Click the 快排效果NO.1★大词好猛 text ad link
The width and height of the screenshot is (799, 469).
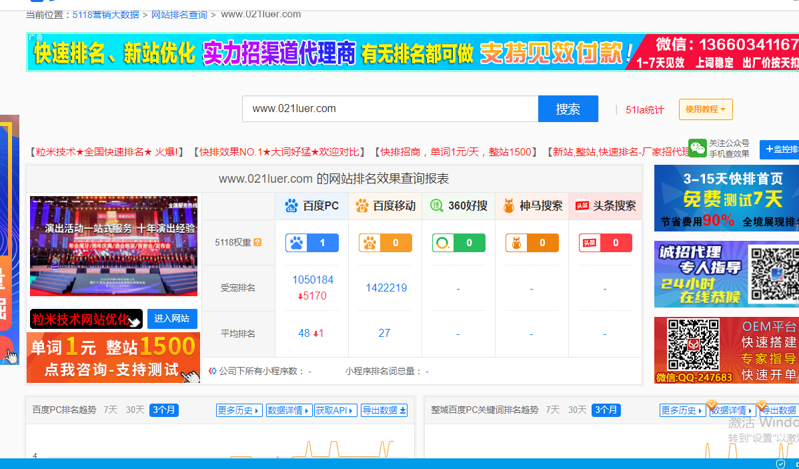click(x=279, y=152)
